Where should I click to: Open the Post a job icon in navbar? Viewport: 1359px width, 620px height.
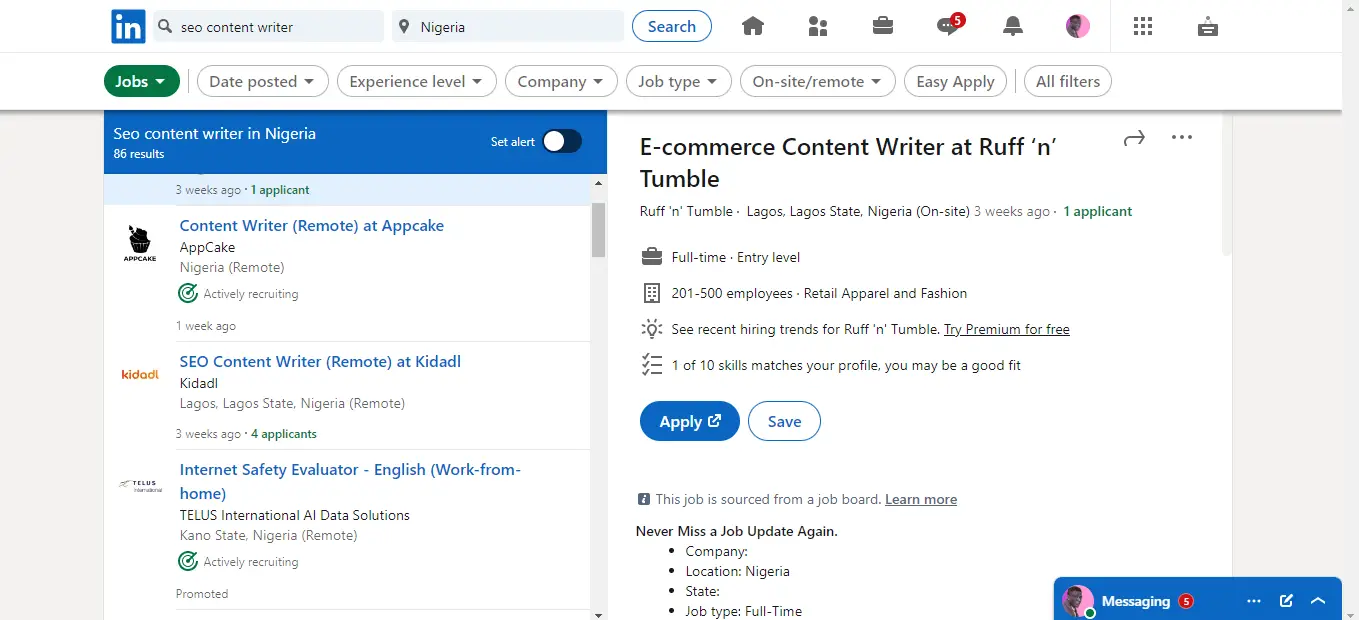[x=1208, y=27]
